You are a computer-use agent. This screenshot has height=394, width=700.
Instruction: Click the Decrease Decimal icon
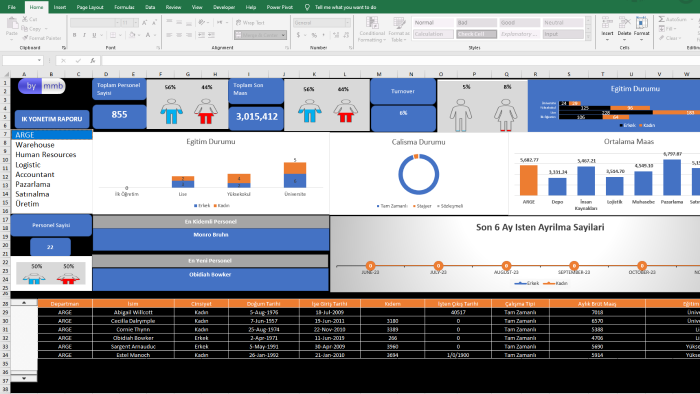[x=346, y=35]
